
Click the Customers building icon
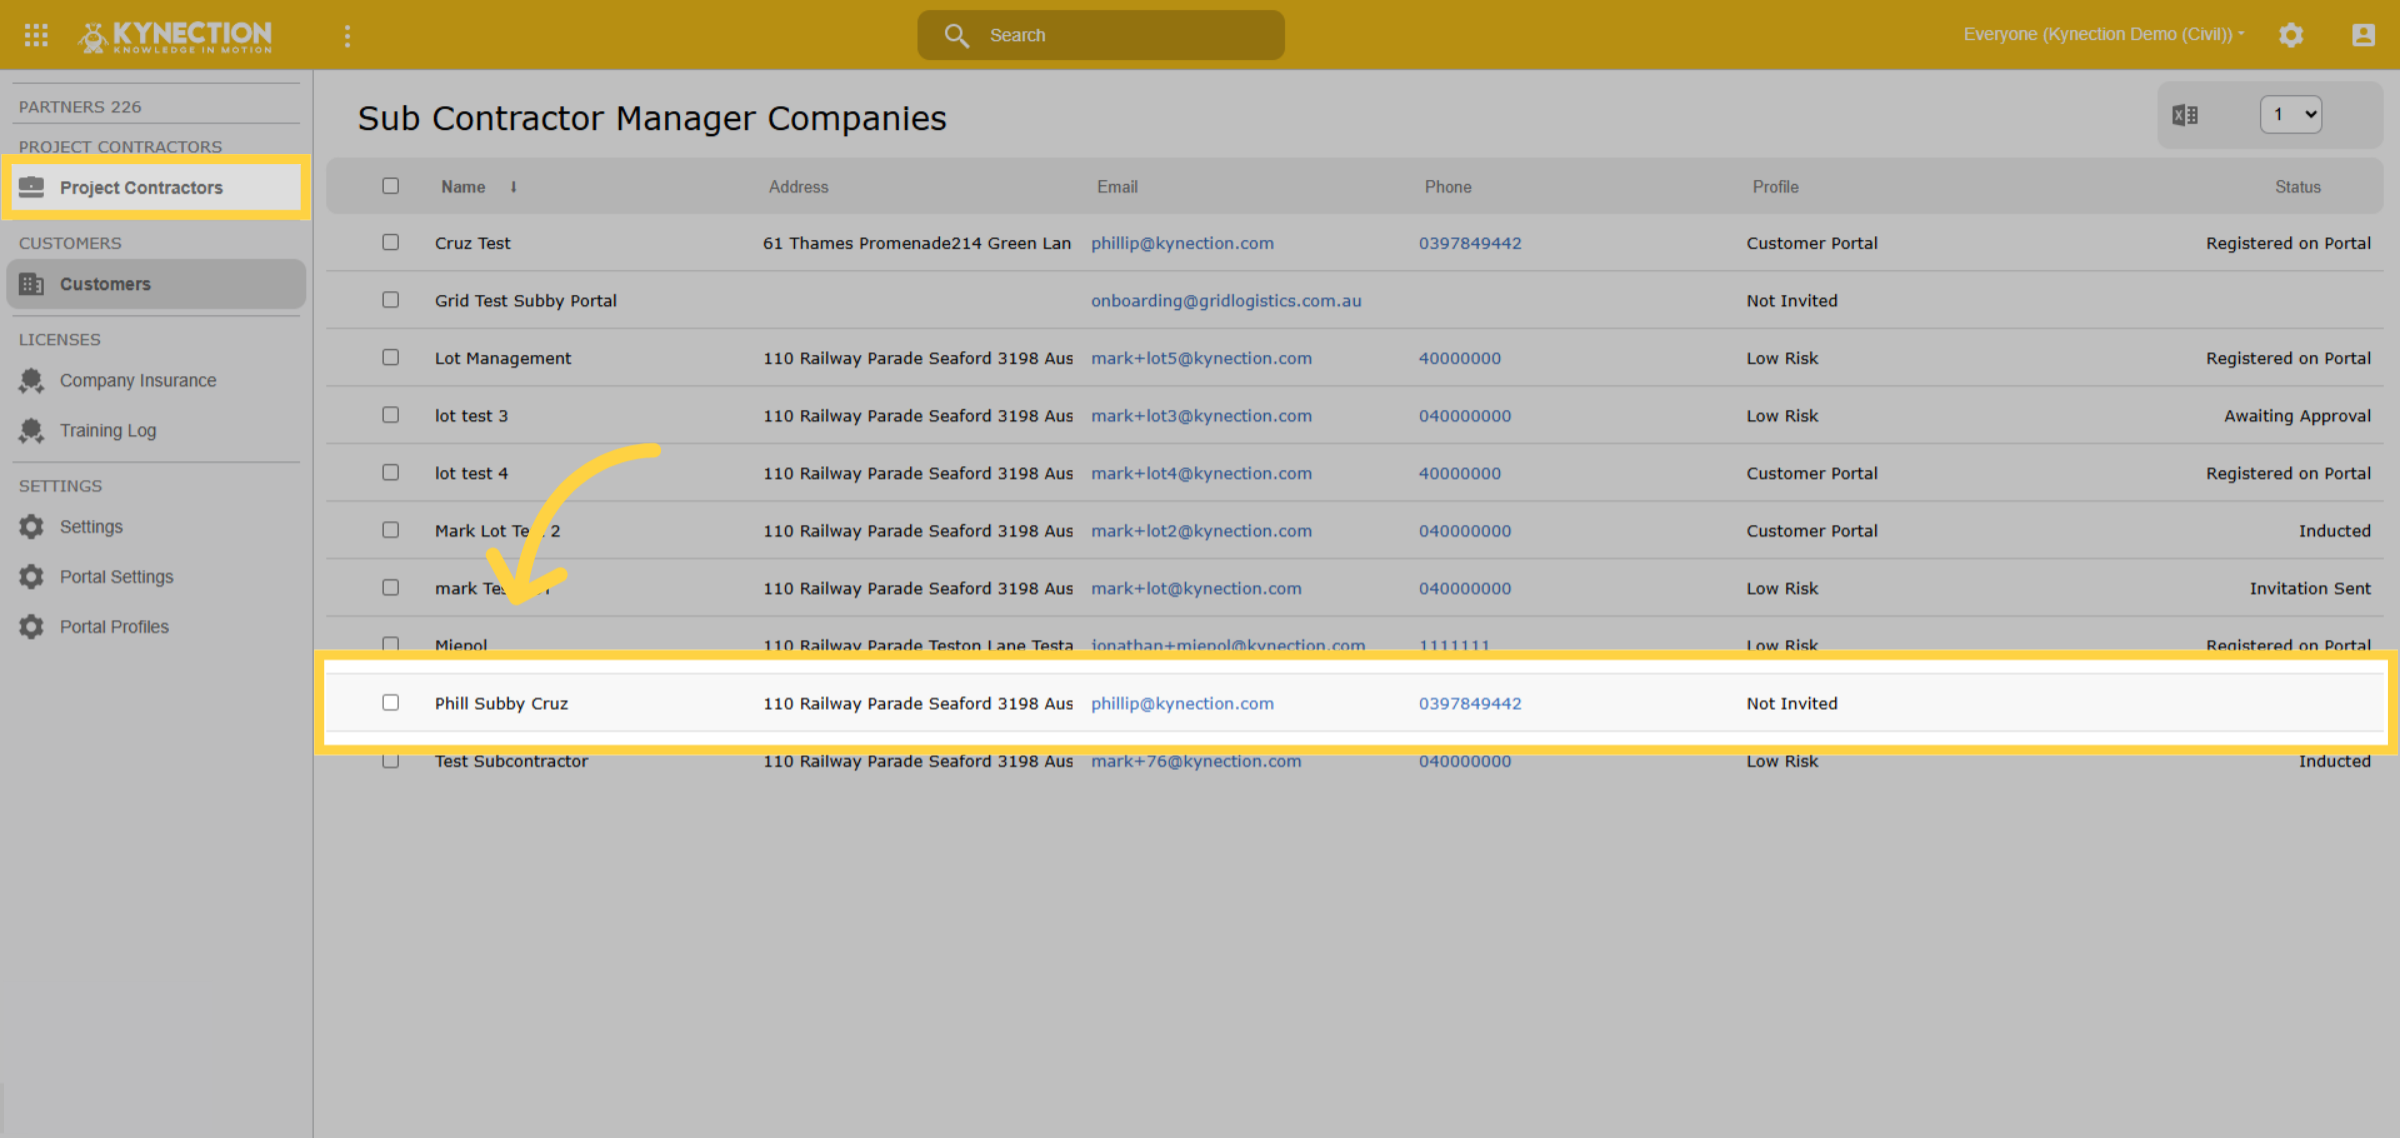[x=31, y=284]
